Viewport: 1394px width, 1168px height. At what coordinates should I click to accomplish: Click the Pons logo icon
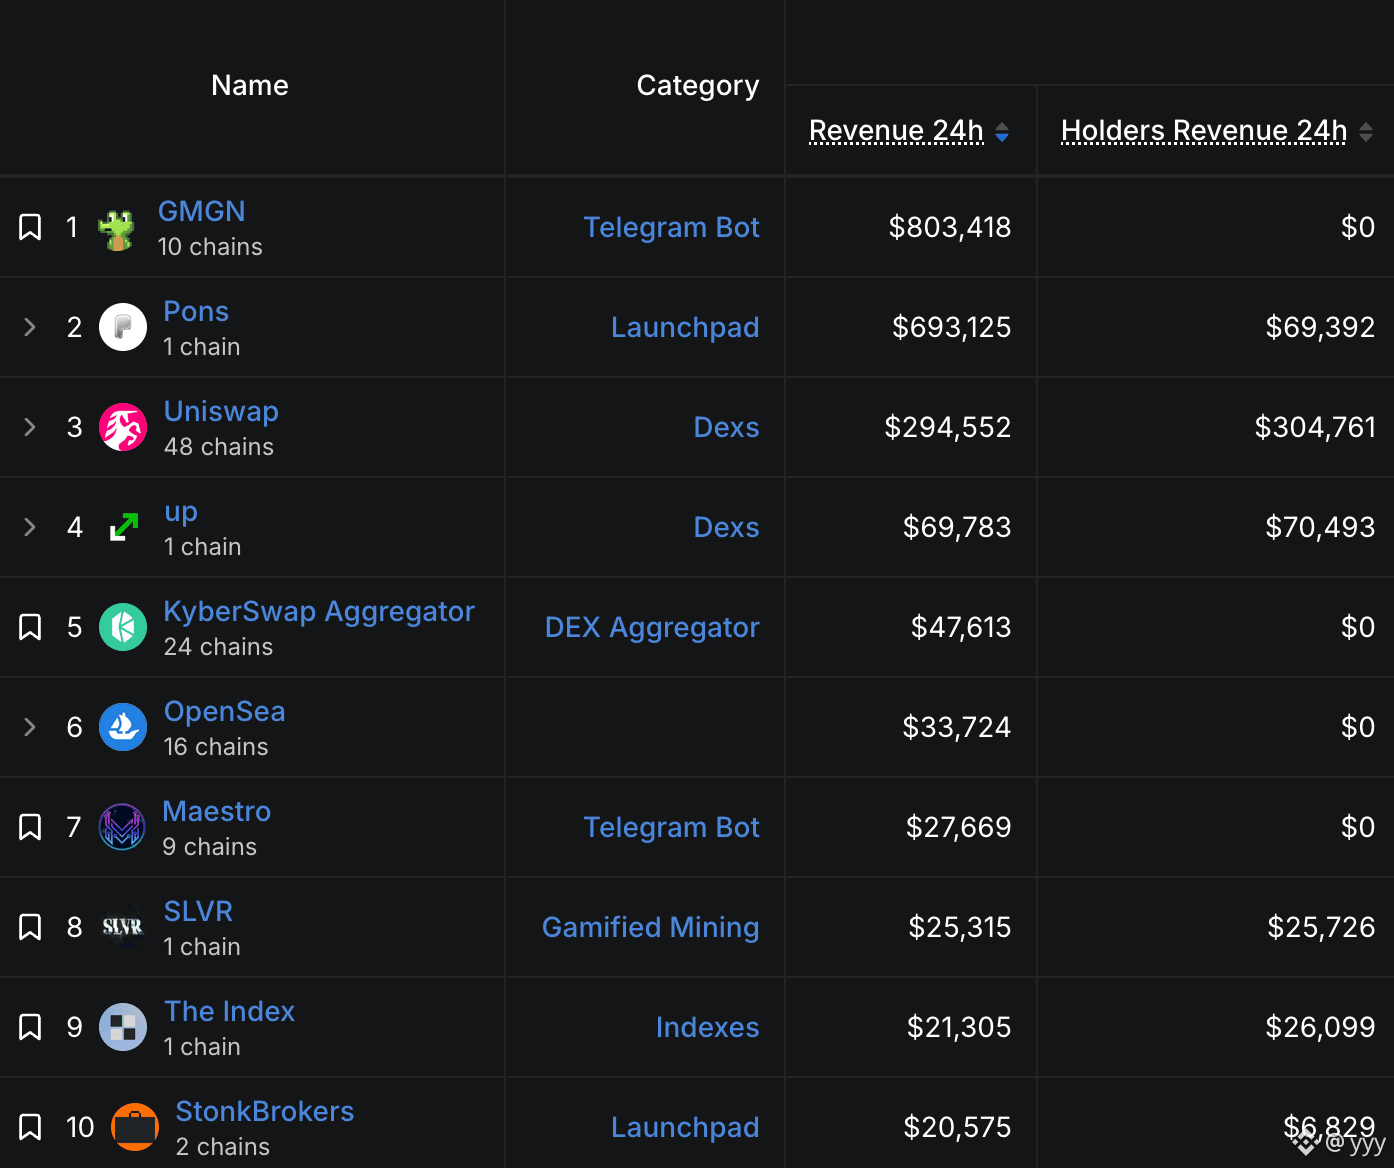coord(123,327)
